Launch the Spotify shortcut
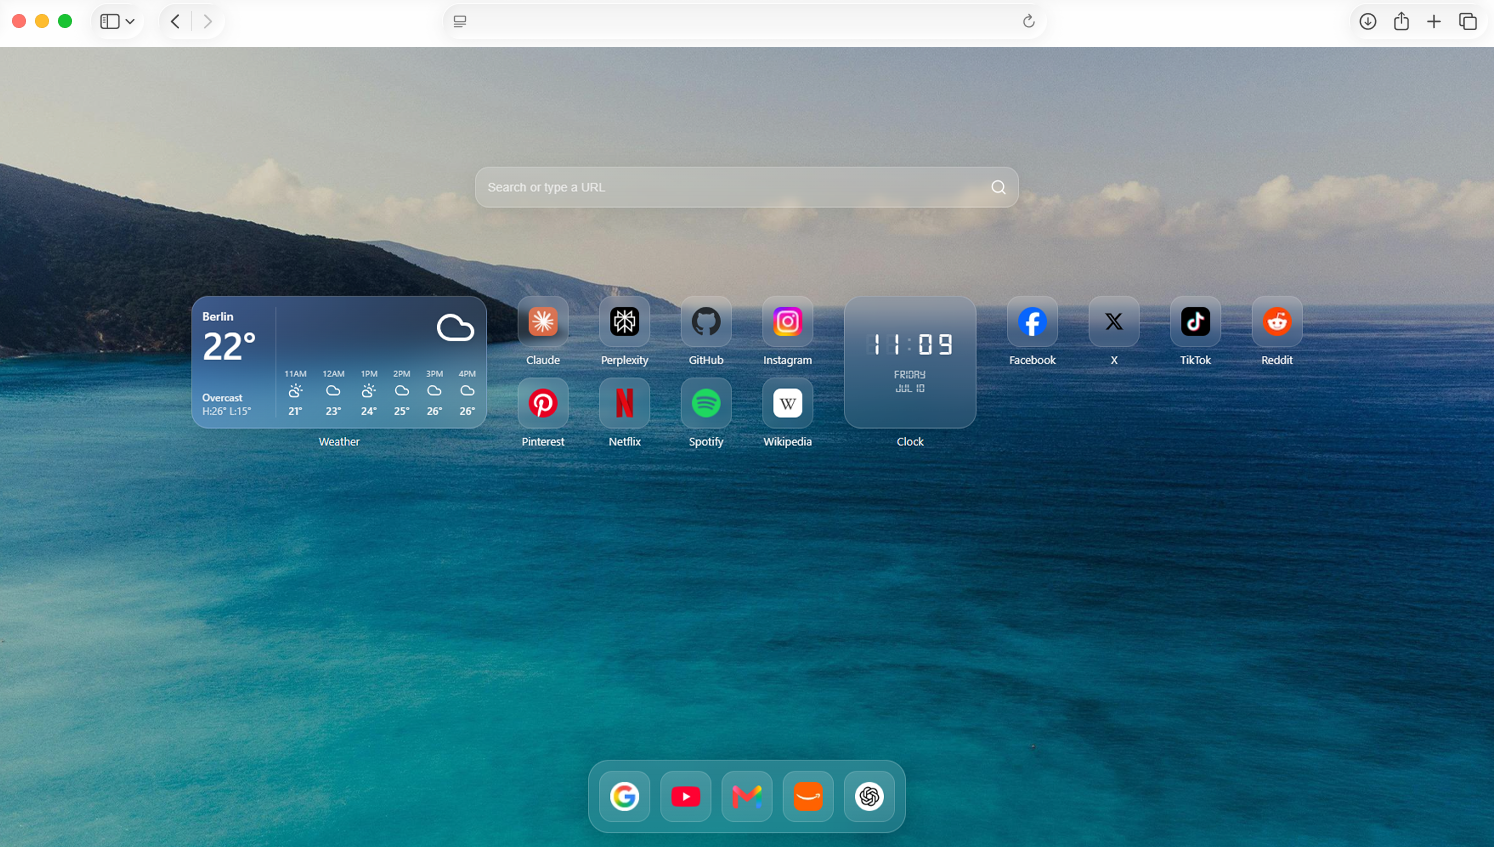This screenshot has width=1494, height=847. pyautogui.click(x=706, y=403)
